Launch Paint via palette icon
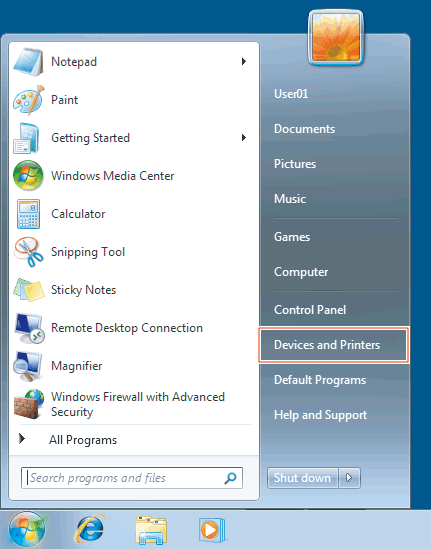 pos(29,100)
